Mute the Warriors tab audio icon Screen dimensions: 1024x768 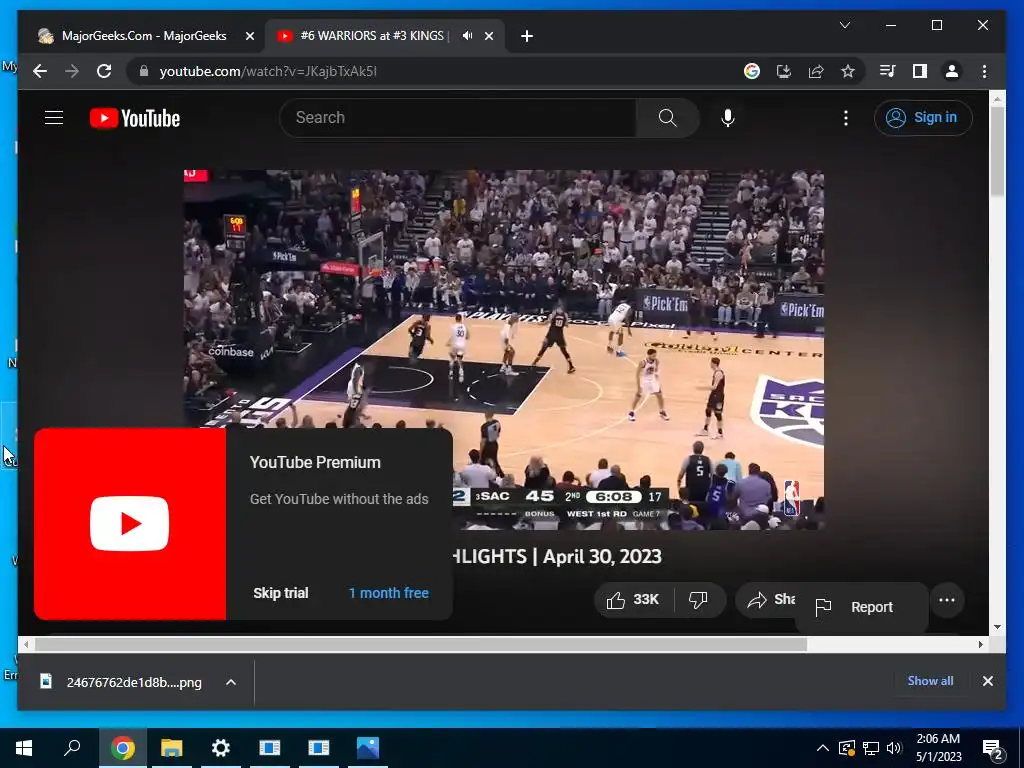point(468,36)
